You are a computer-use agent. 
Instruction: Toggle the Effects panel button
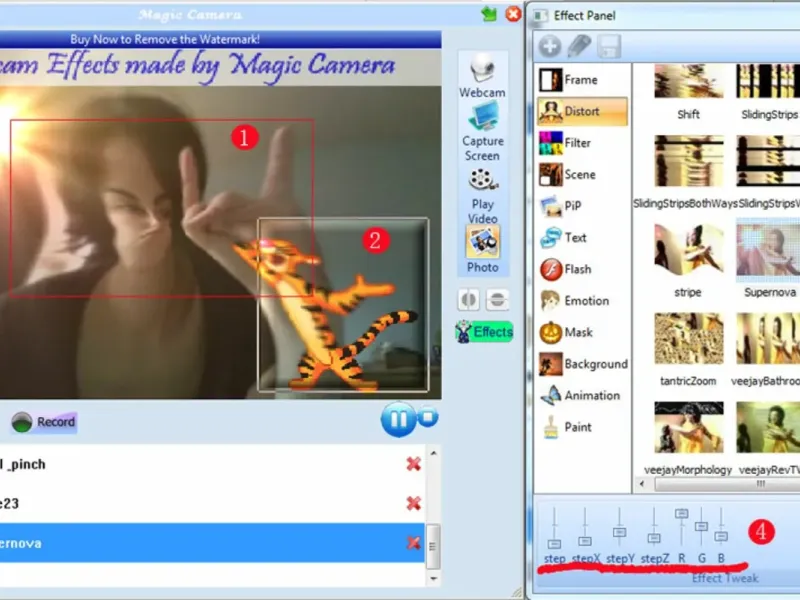coord(484,332)
